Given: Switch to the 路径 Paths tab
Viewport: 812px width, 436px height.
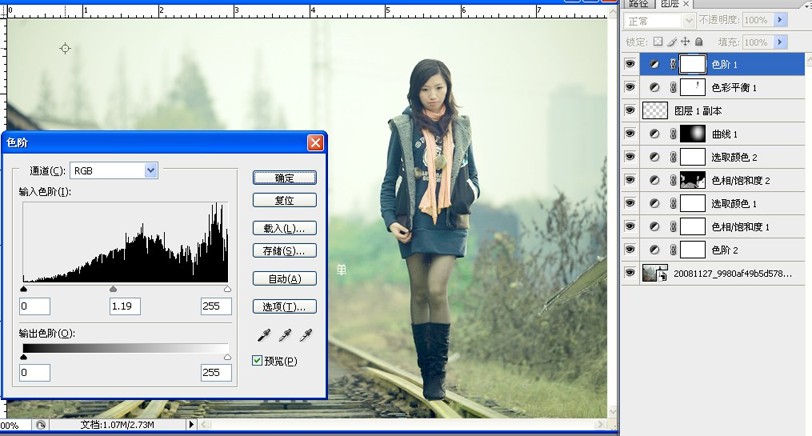Looking at the screenshot, I should pyautogui.click(x=639, y=4).
